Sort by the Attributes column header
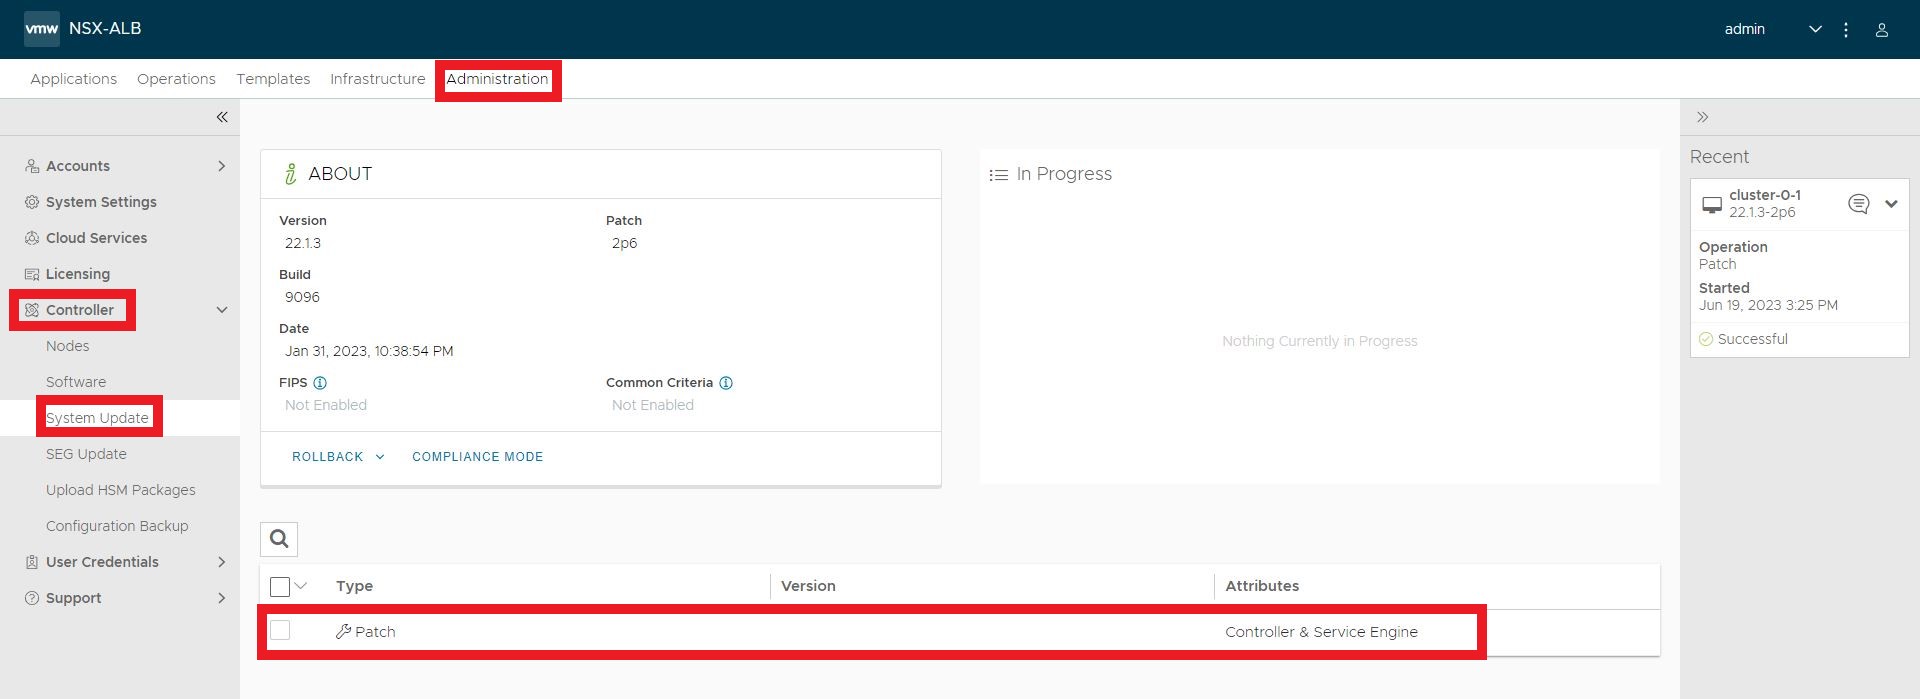1920x699 pixels. (1262, 586)
